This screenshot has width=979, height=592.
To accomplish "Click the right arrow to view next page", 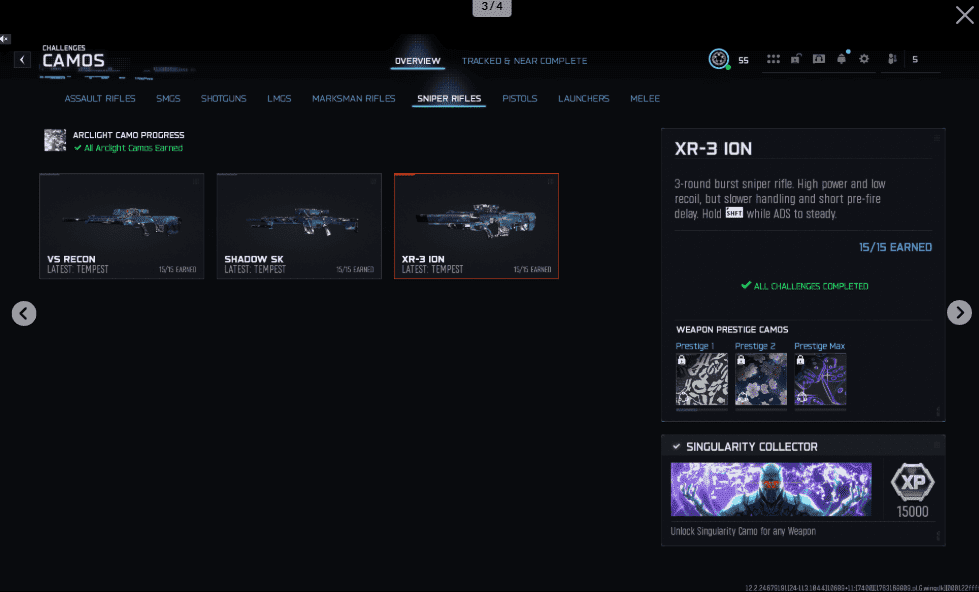I will pyautogui.click(x=959, y=313).
